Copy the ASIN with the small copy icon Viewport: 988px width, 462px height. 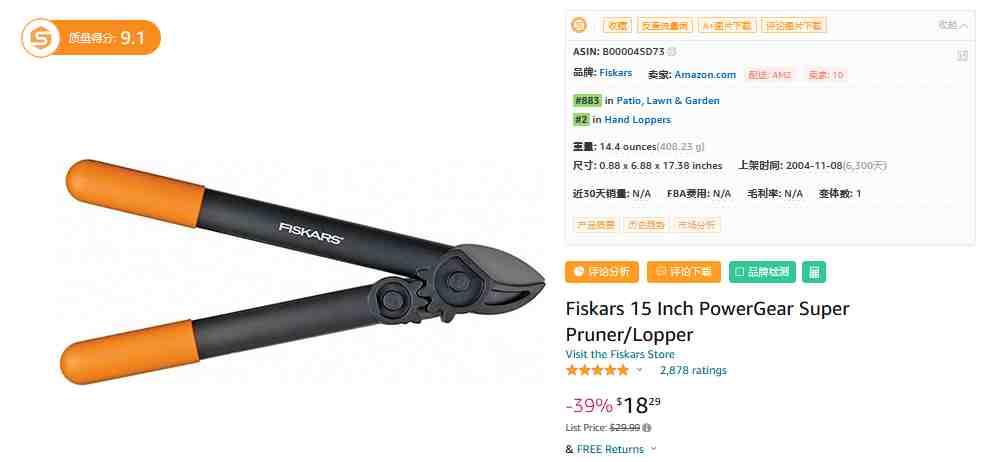(x=672, y=52)
